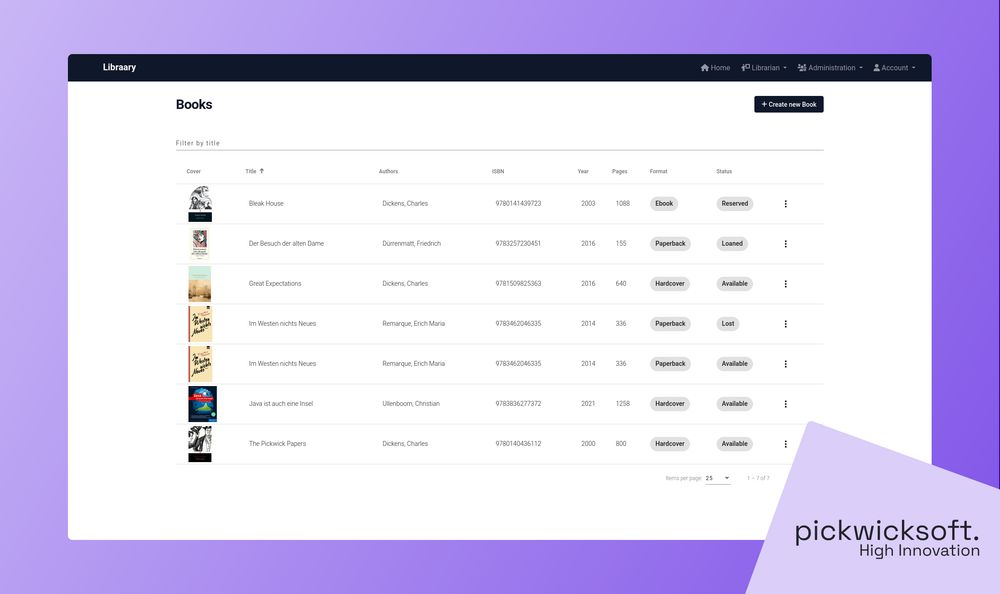Expand the Administration dropdown menu
The image size is (1000, 594).
tap(830, 68)
